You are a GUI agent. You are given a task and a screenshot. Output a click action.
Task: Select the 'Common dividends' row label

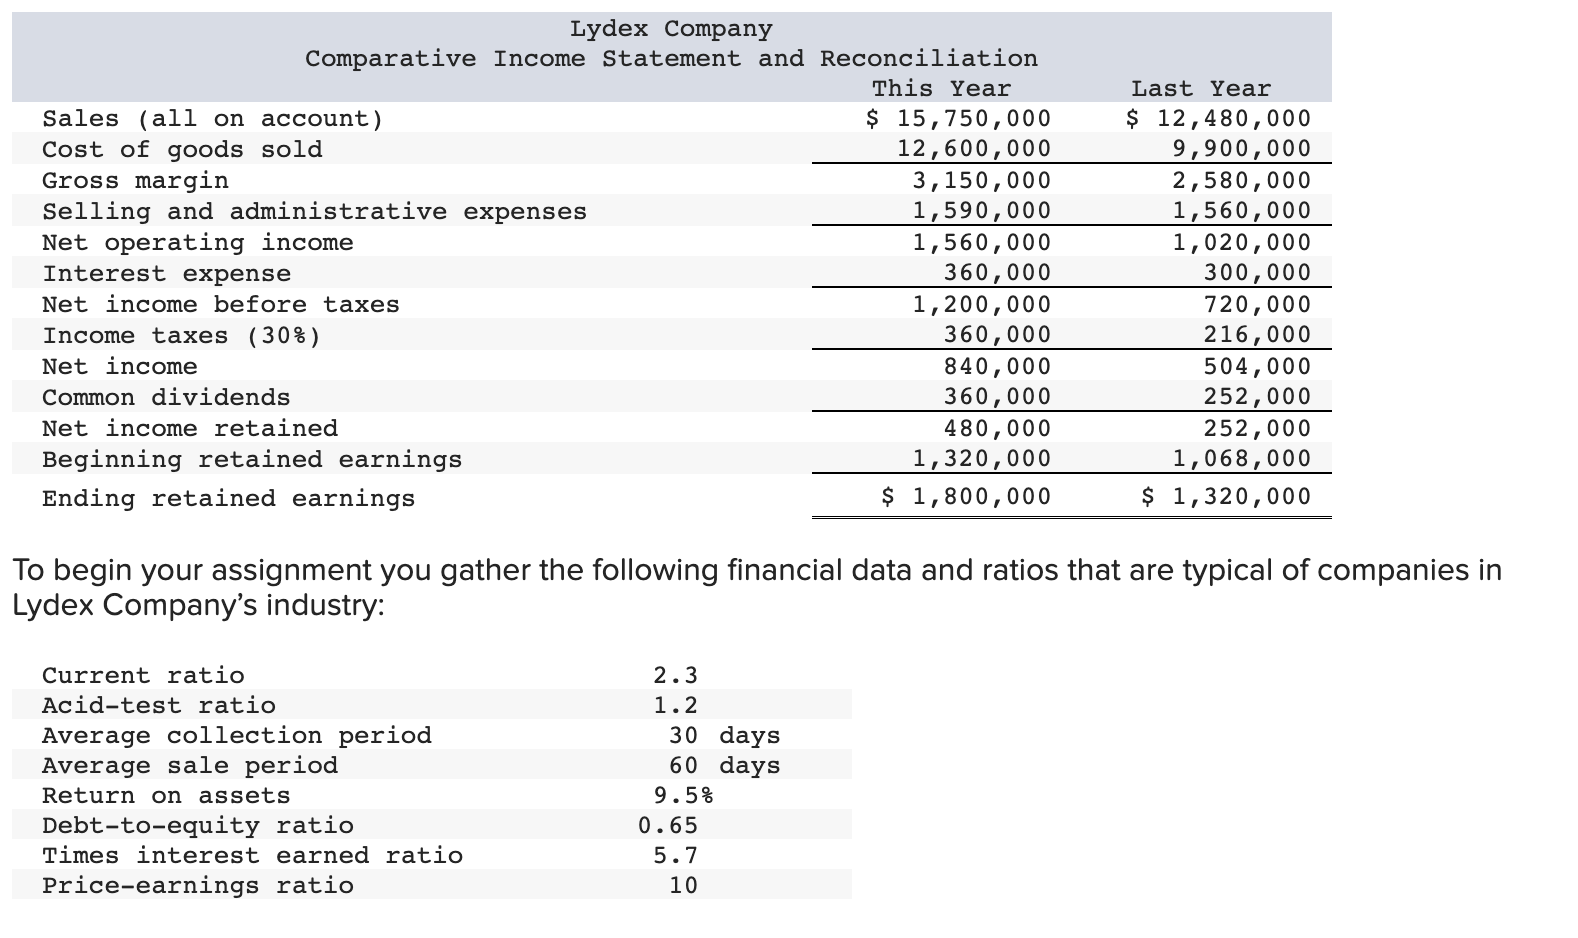[x=166, y=397]
